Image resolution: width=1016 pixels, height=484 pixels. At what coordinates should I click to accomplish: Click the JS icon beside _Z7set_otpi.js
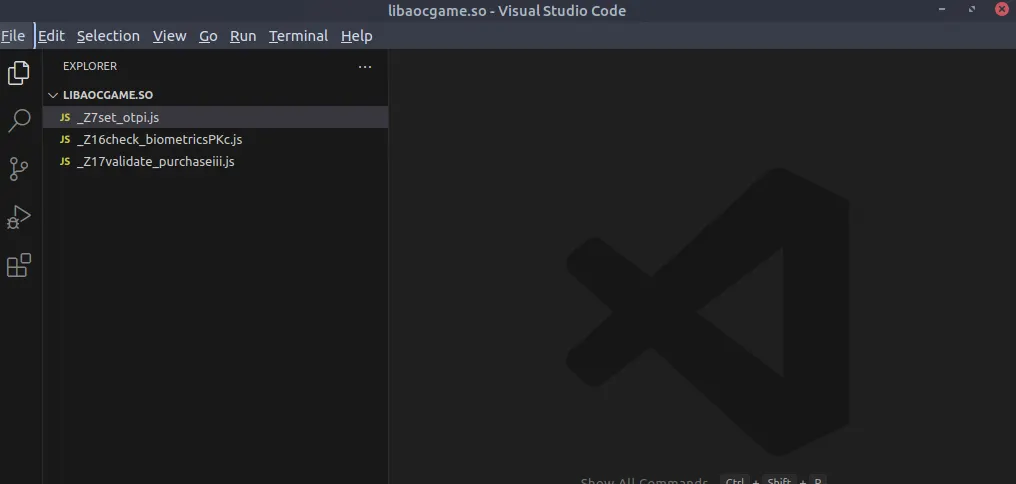pyautogui.click(x=65, y=117)
